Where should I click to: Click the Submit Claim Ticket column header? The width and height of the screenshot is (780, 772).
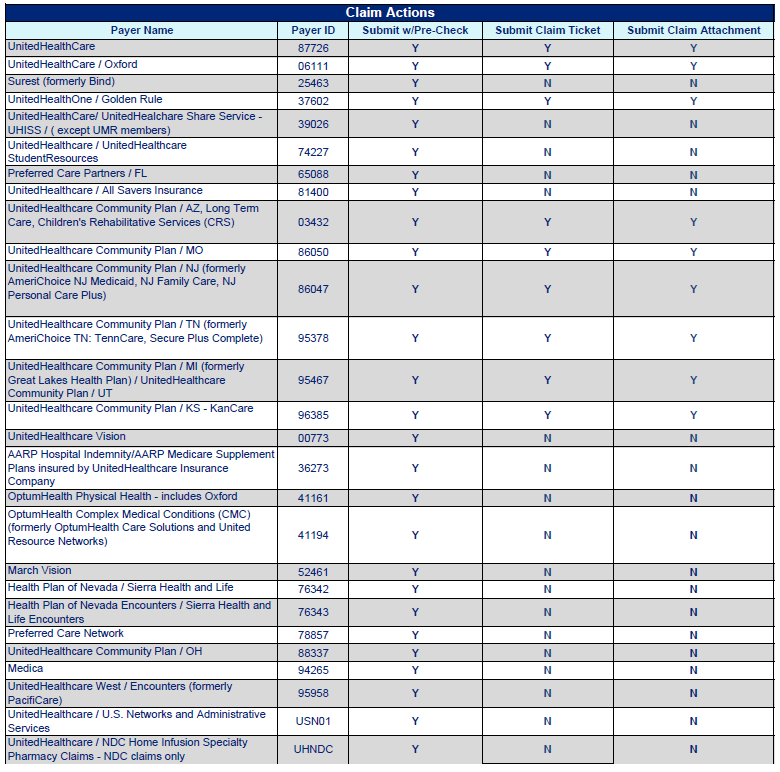pos(548,30)
